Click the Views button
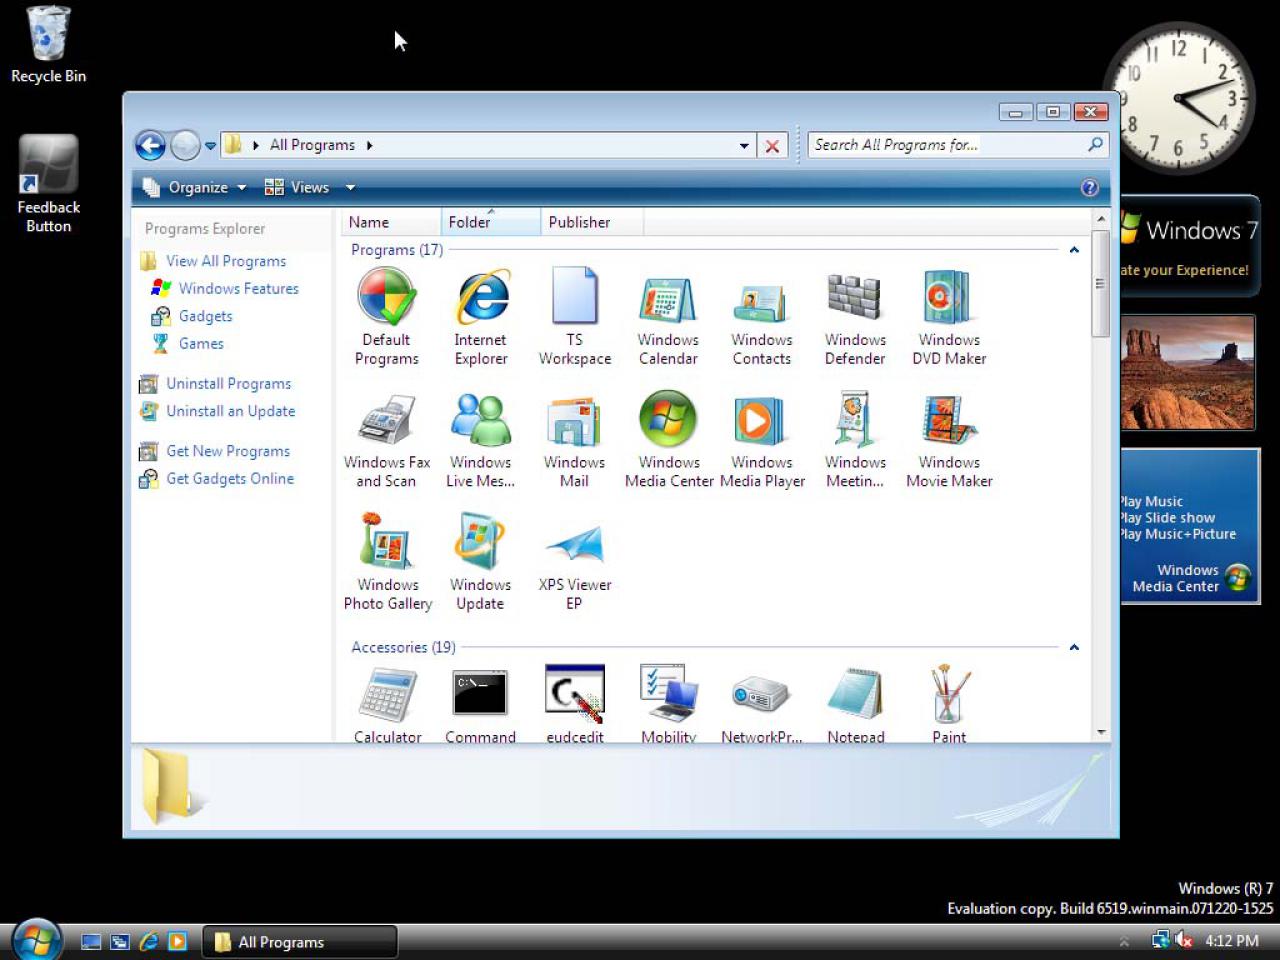The height and width of the screenshot is (960, 1280). pyautogui.click(x=297, y=187)
